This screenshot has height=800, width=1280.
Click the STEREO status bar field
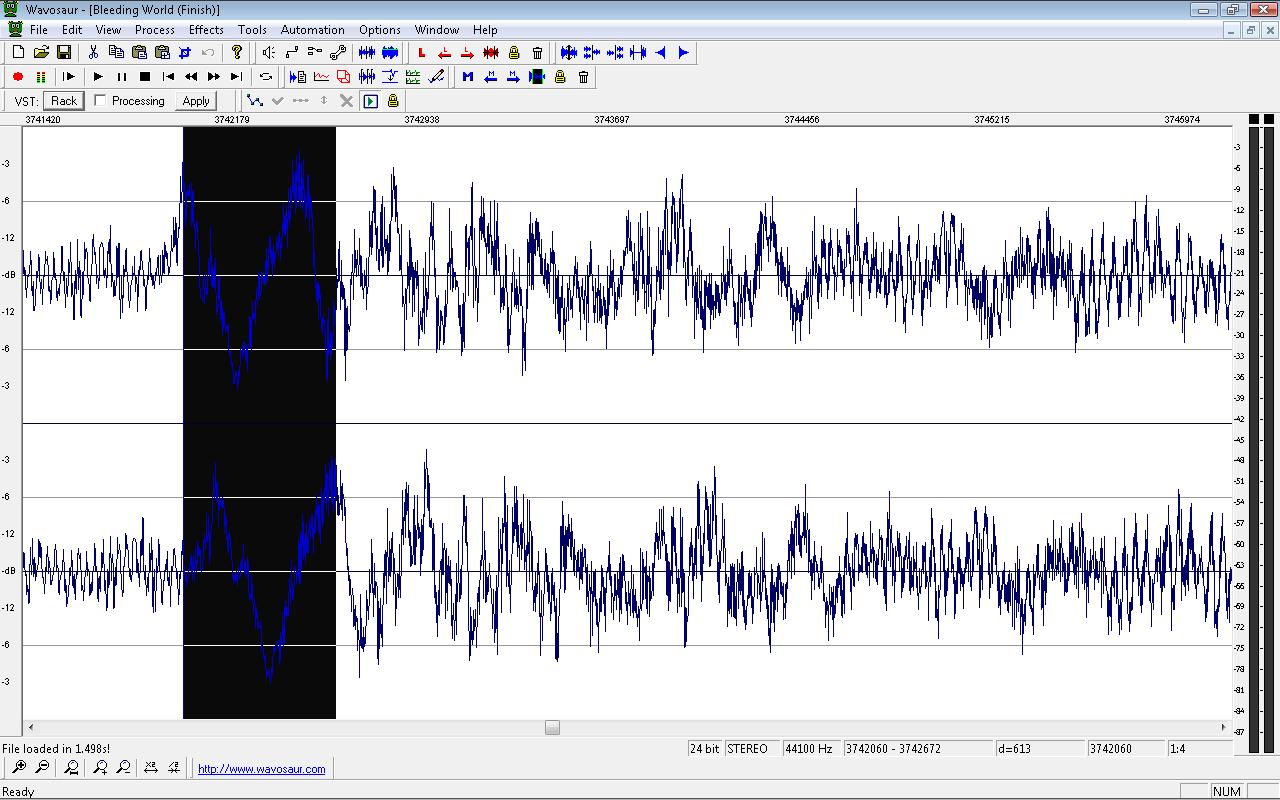752,748
